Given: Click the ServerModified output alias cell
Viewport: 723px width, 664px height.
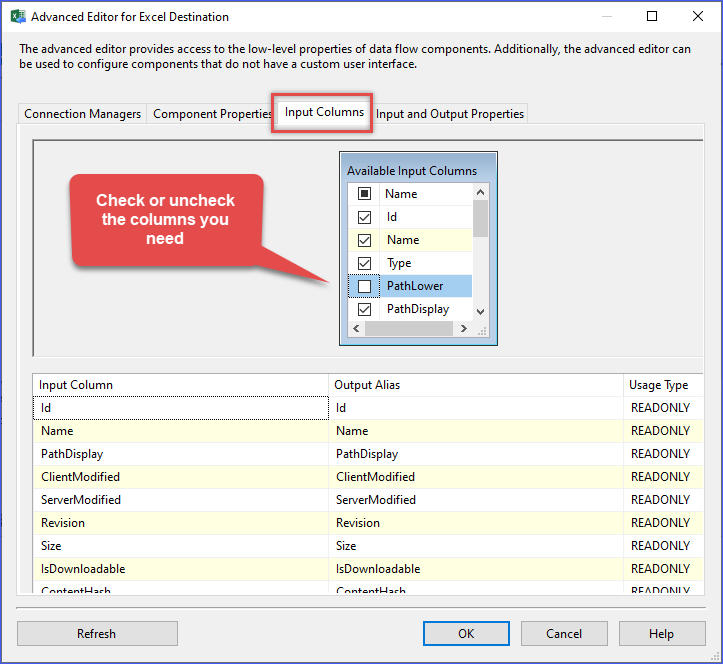Looking at the screenshot, I should click(x=475, y=500).
